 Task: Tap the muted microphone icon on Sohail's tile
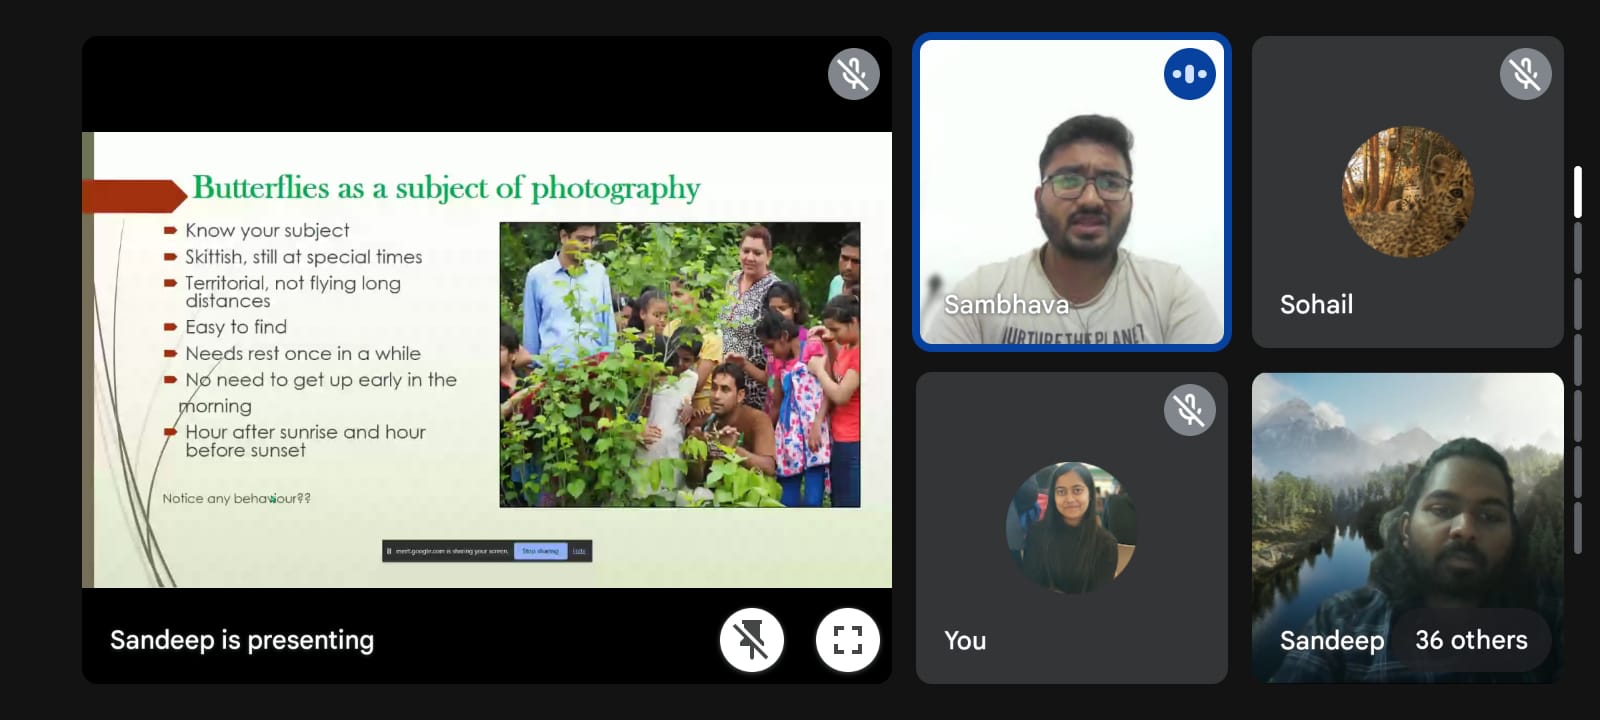tap(1525, 74)
